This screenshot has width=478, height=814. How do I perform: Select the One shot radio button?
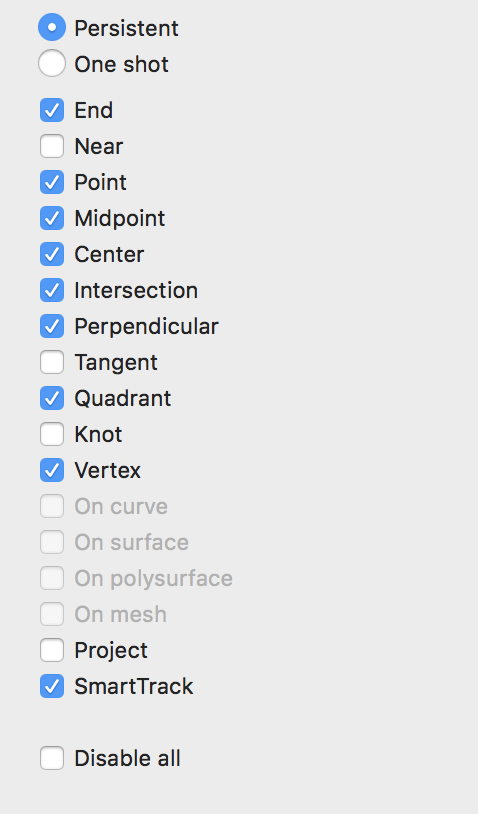(x=52, y=63)
